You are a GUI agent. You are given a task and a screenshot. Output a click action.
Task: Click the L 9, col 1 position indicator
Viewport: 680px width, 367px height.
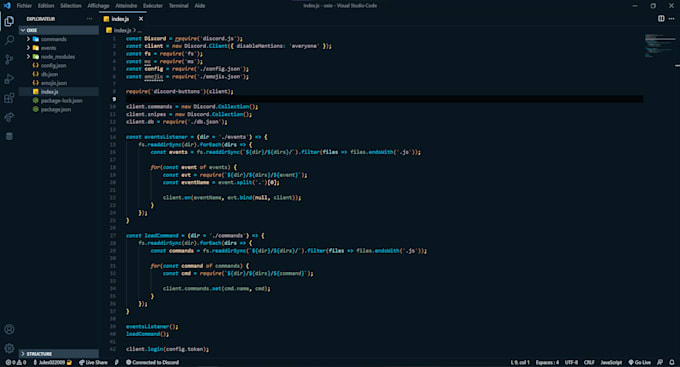pyautogui.click(x=520, y=362)
